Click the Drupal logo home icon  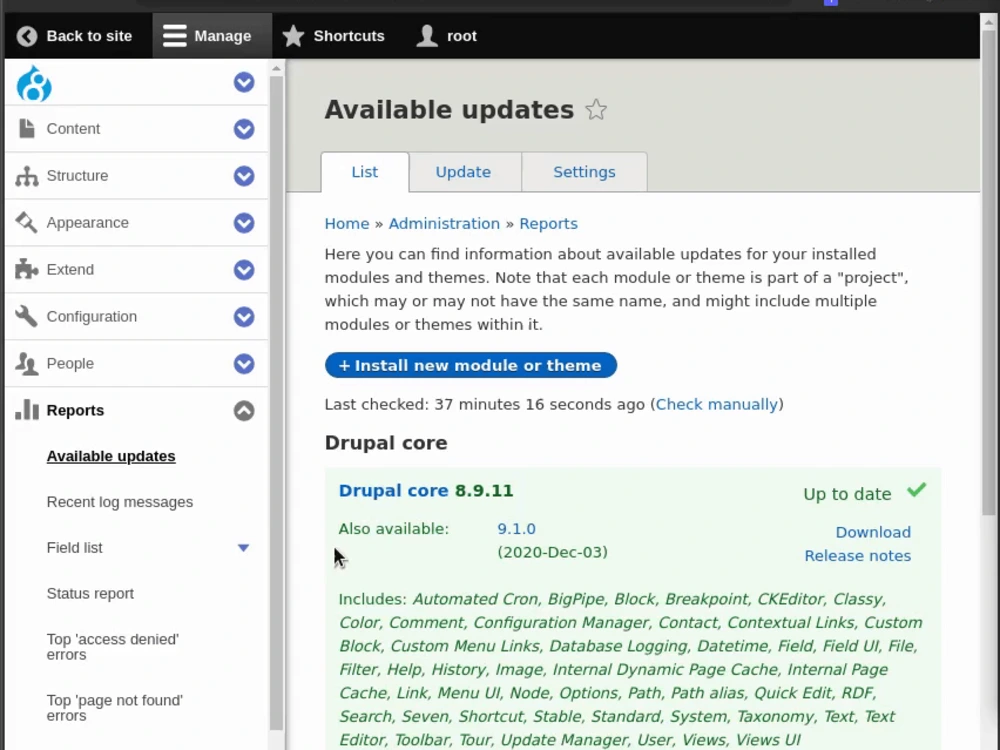[x=34, y=83]
